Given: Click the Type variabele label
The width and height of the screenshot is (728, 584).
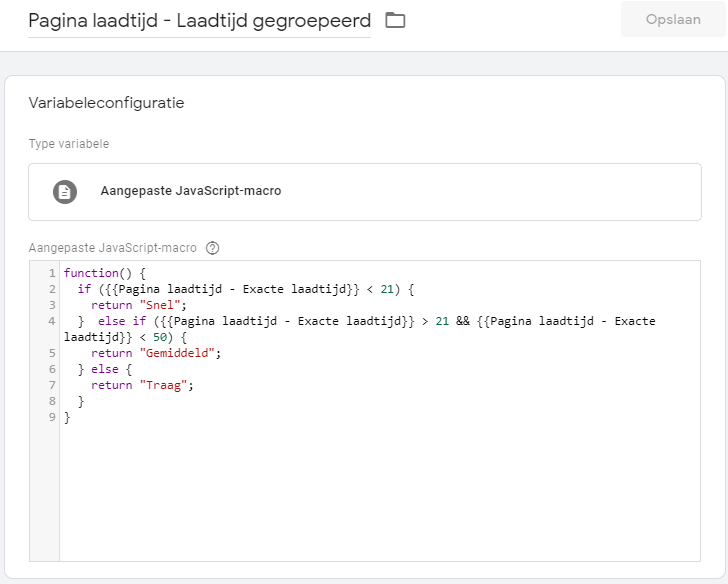Looking at the screenshot, I should pyautogui.click(x=69, y=144).
